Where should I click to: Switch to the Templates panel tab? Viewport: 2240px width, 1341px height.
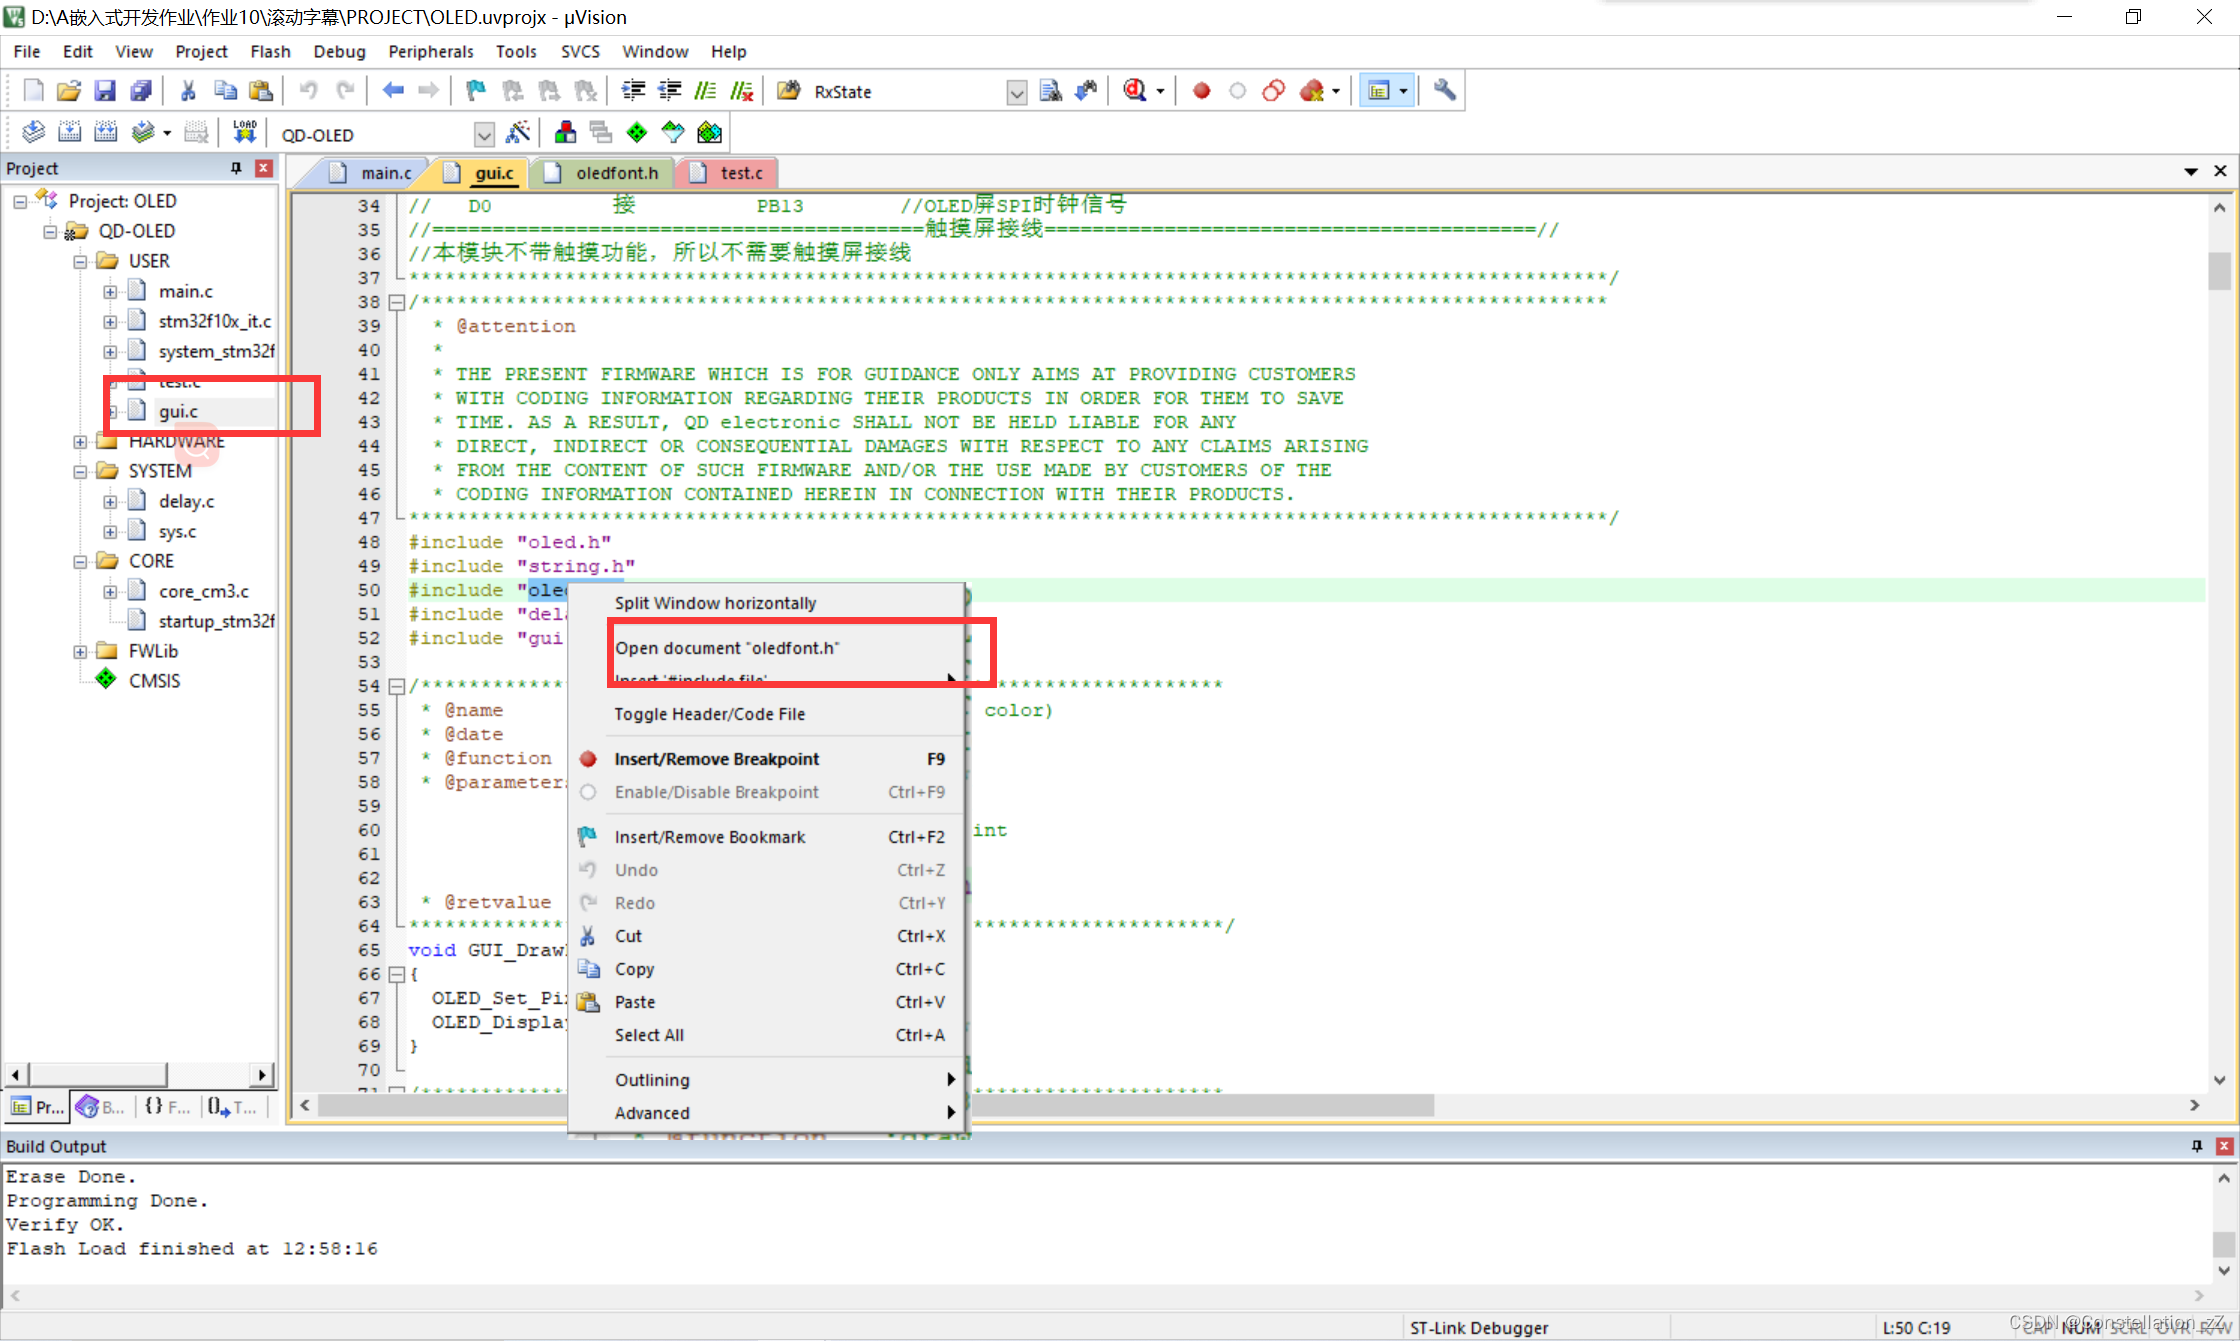pos(232,1107)
